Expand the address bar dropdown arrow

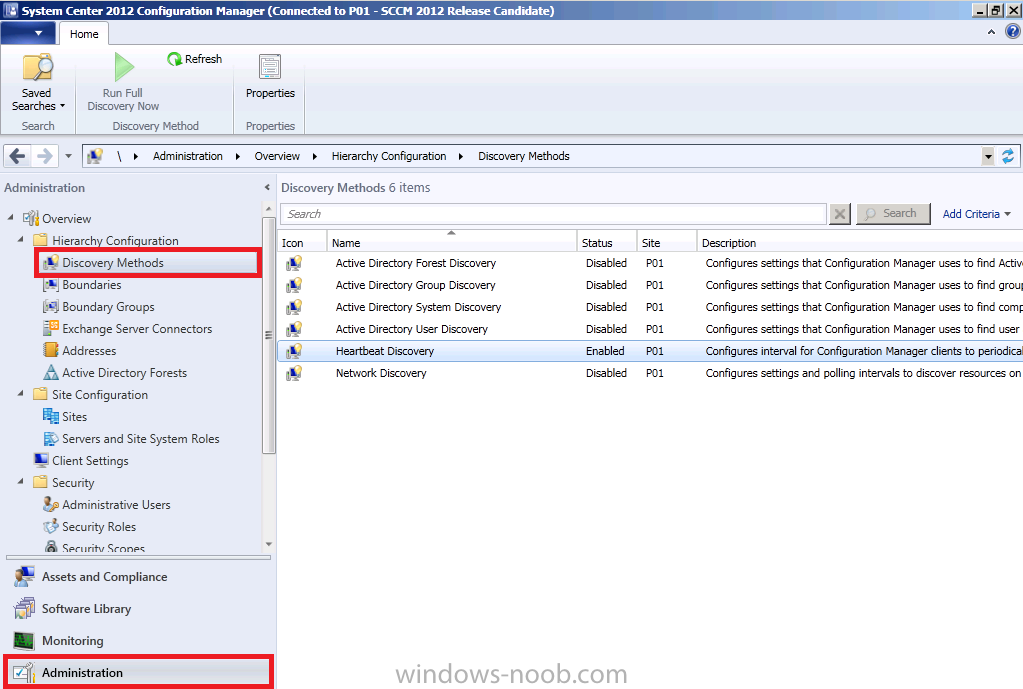tap(988, 156)
